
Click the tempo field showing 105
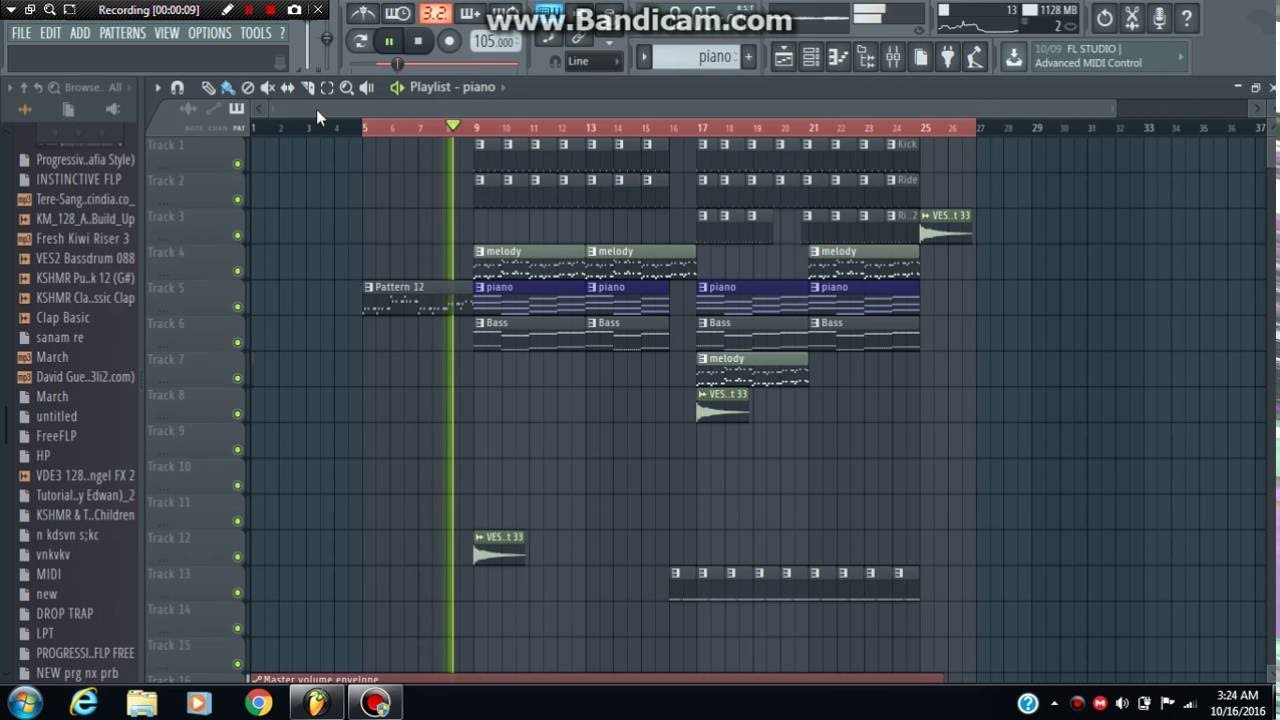tap(493, 42)
